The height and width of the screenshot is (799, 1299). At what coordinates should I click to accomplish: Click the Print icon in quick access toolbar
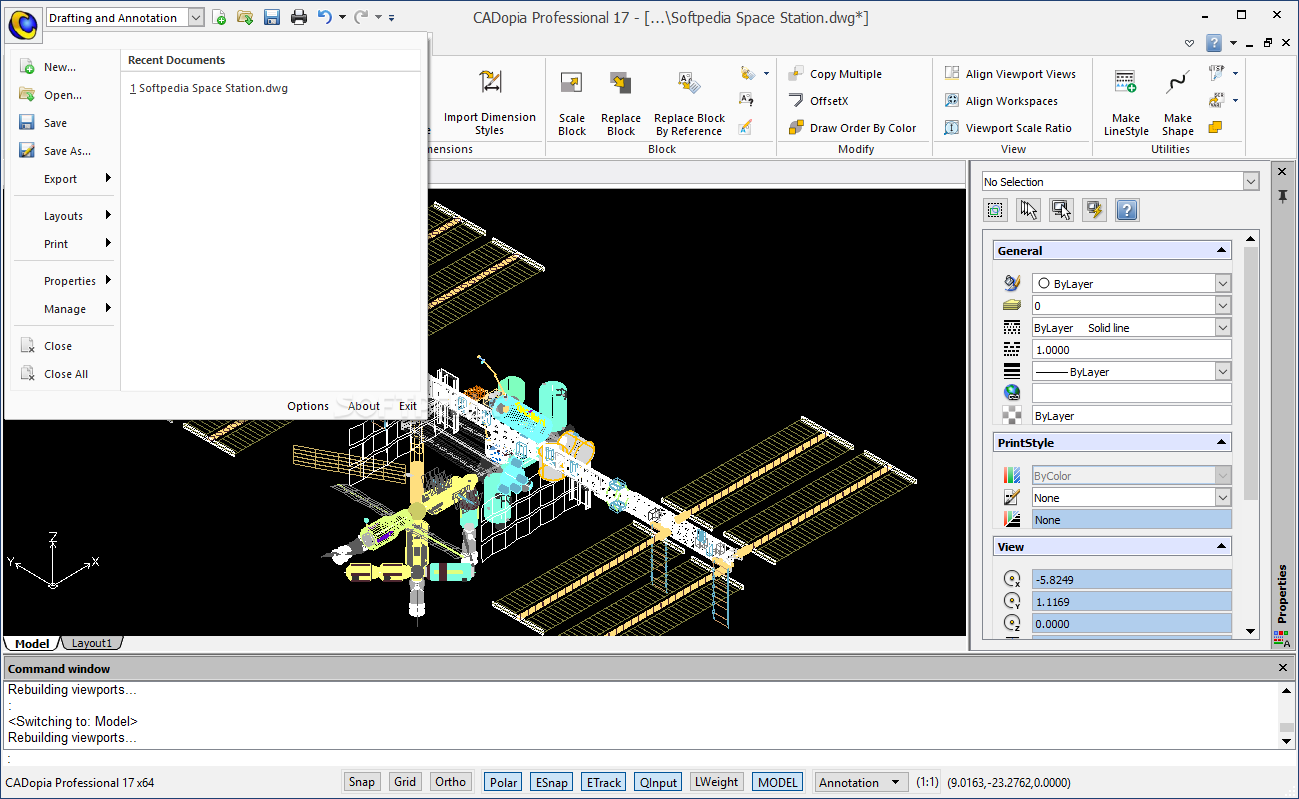coord(298,17)
